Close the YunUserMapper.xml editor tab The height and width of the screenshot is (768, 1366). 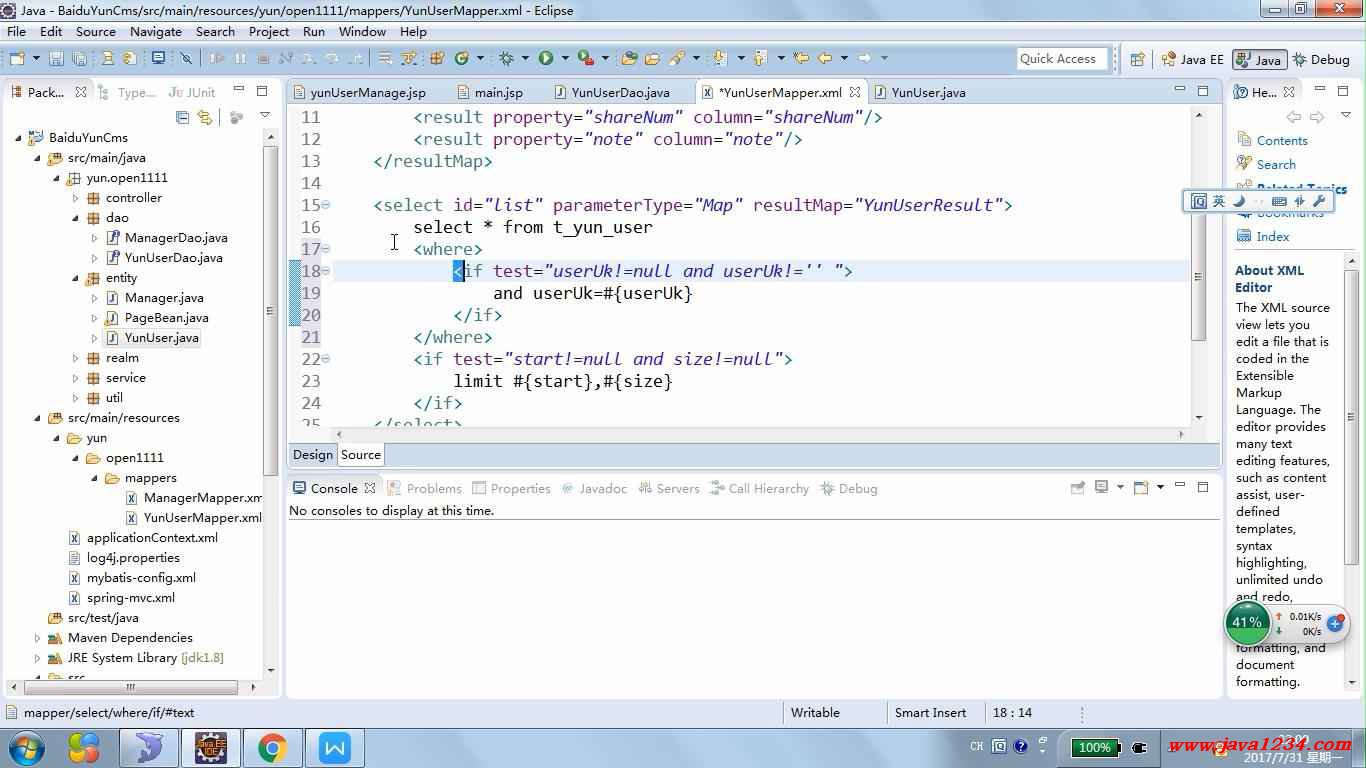click(855, 92)
